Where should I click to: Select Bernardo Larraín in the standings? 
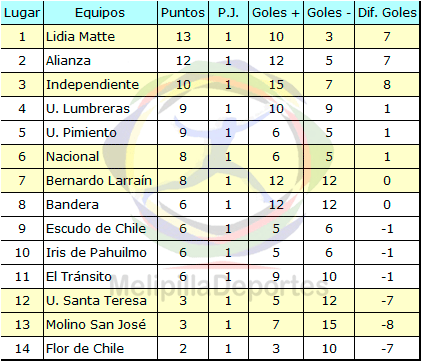[x=99, y=181]
